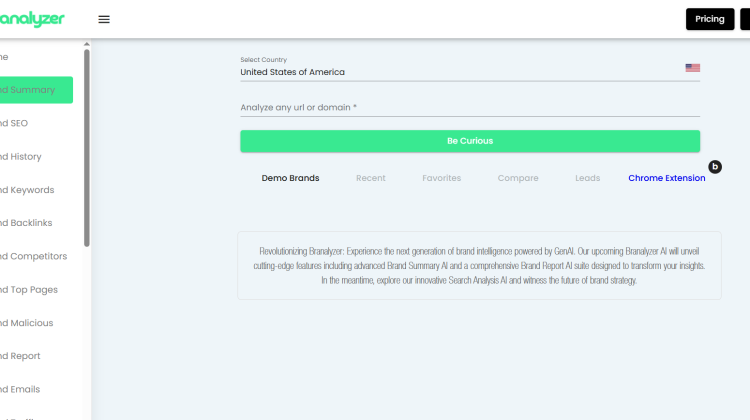Select Brand Summary in sidebar
Viewport: 750px width, 420px height.
[36, 90]
